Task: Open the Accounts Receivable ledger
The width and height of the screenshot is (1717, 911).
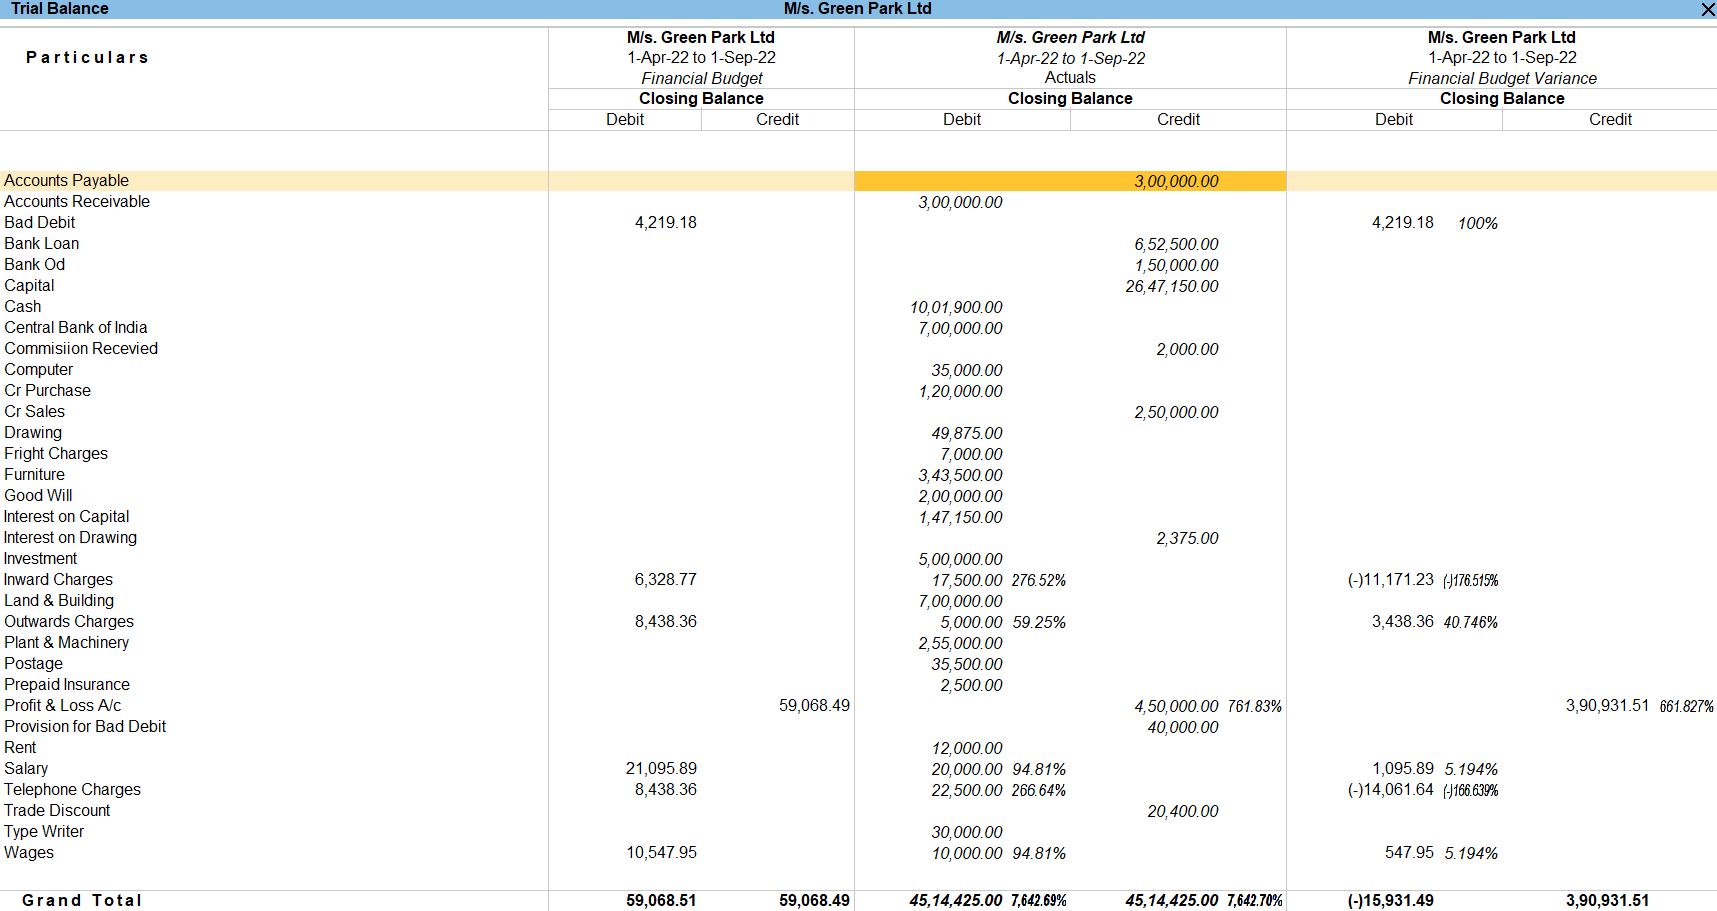Action: [x=77, y=202]
